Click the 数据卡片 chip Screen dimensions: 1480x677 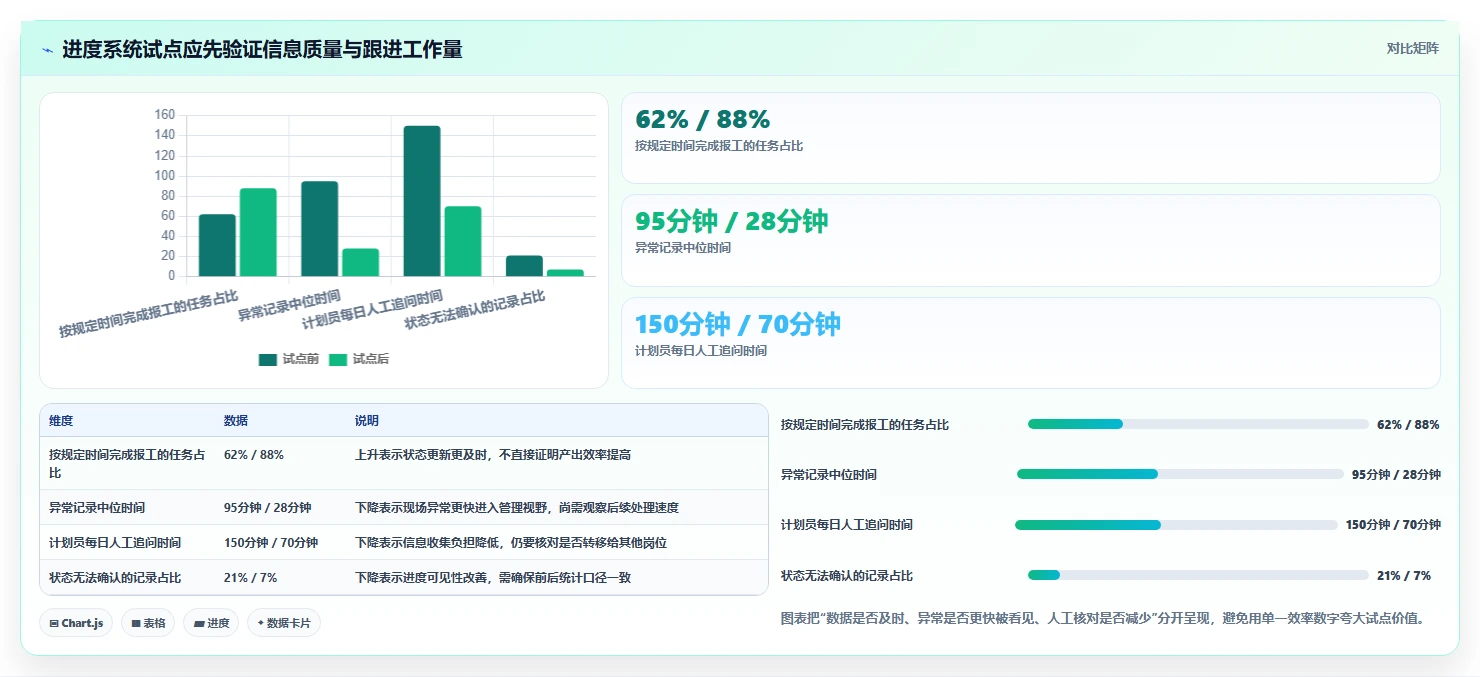pyautogui.click(x=284, y=623)
